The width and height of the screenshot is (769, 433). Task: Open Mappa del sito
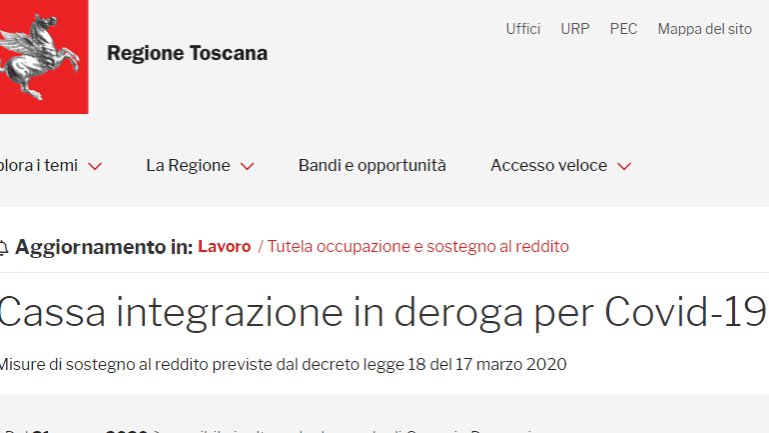click(705, 29)
